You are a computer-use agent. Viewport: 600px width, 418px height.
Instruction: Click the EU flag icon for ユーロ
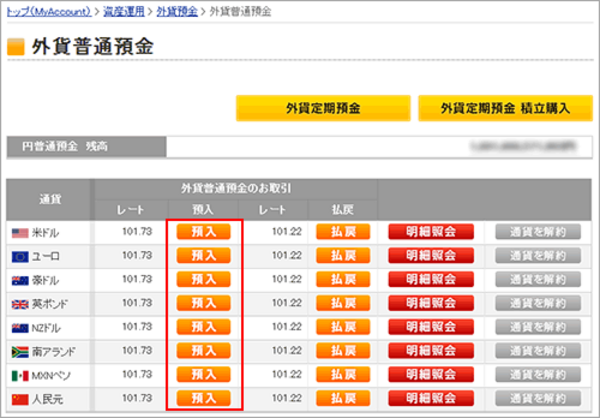coord(22,256)
